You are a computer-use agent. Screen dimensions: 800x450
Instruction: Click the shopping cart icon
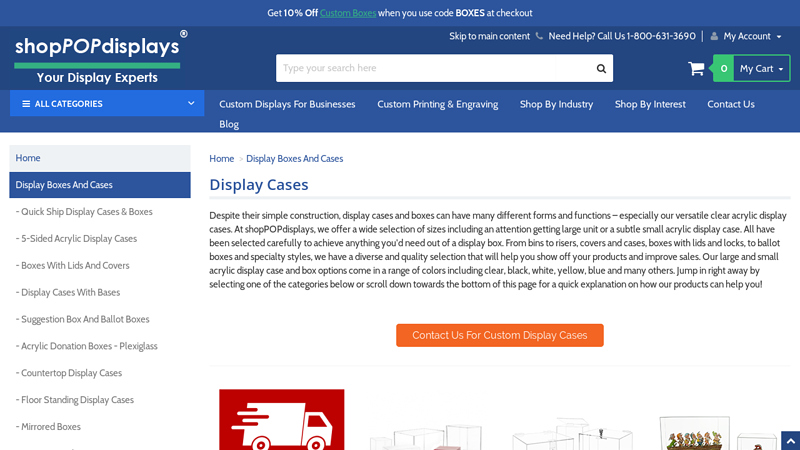point(696,69)
